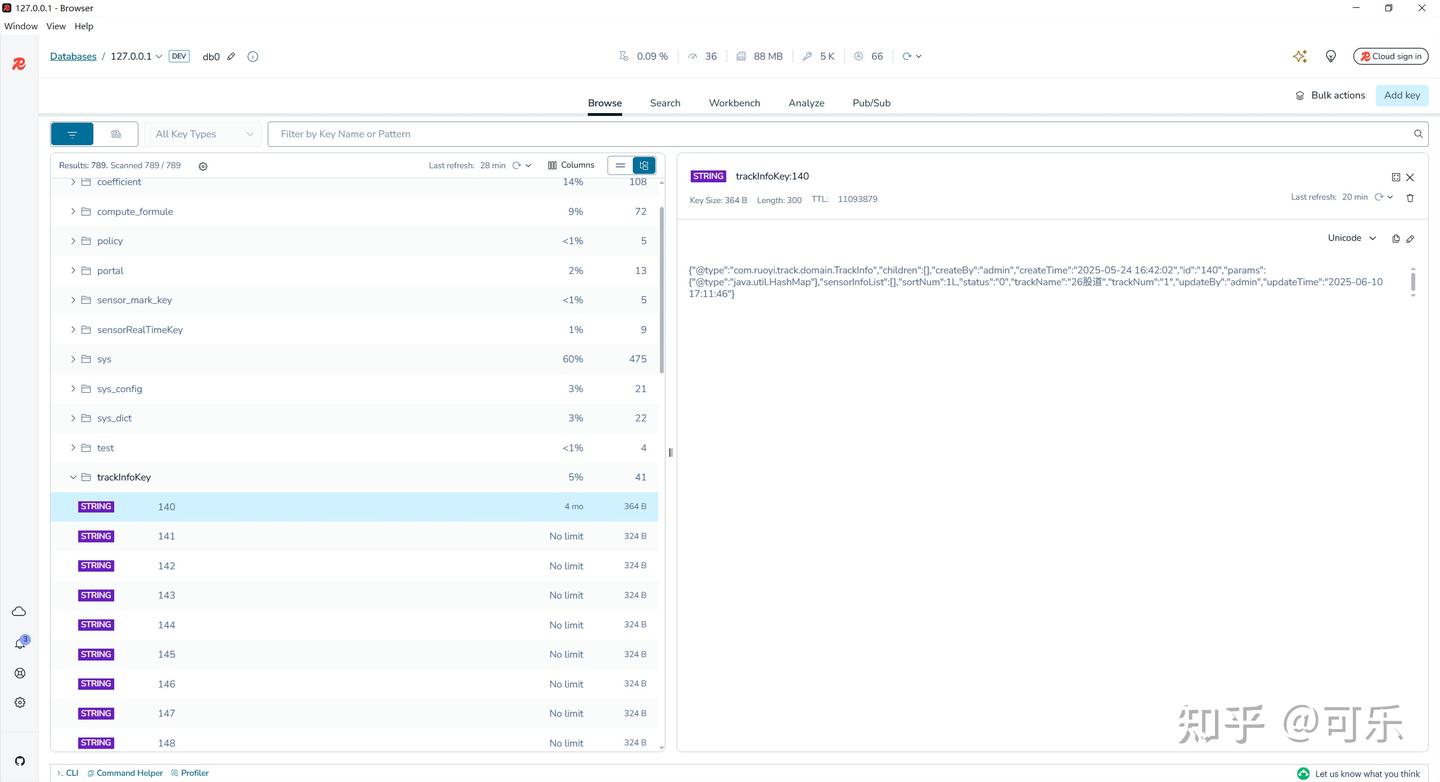Click the 5 K total keys stat
1440x782 pixels.
tap(818, 57)
